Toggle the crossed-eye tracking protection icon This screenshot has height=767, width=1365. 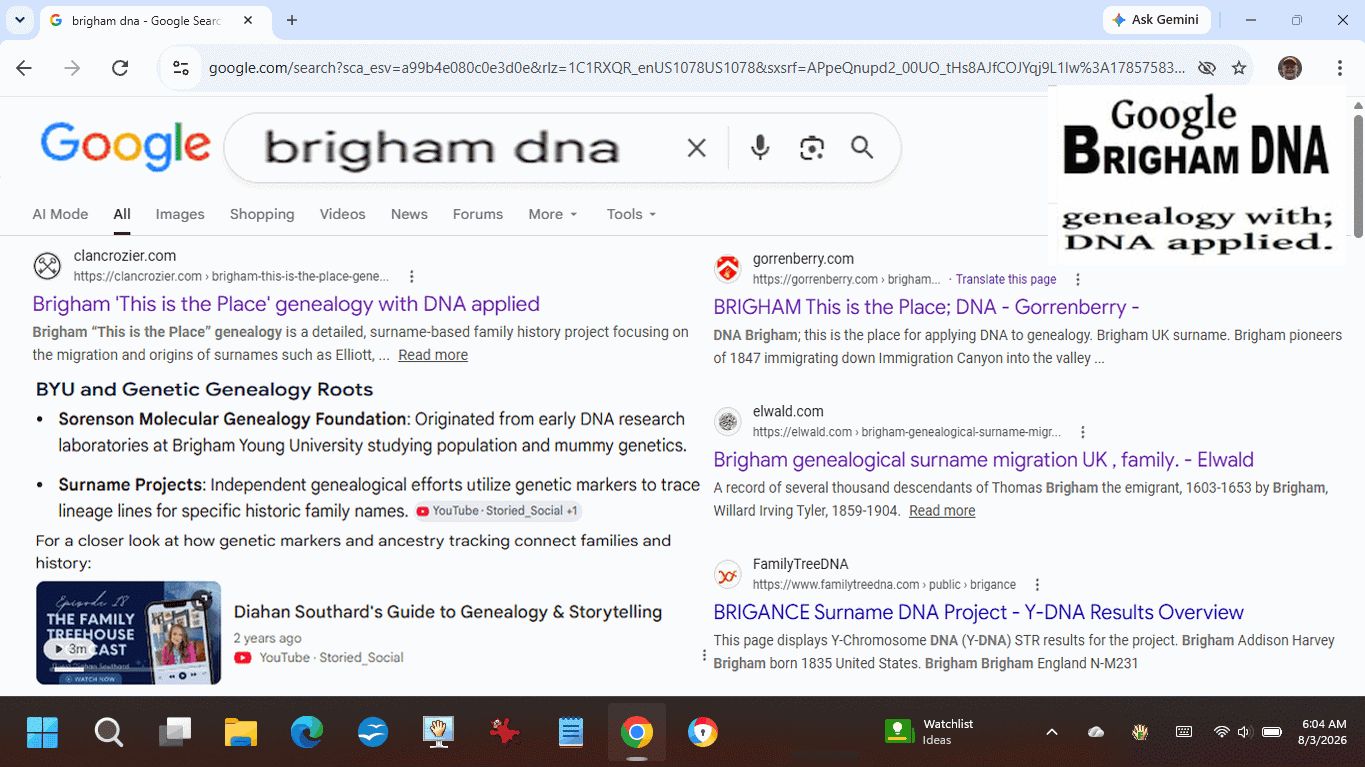1207,68
